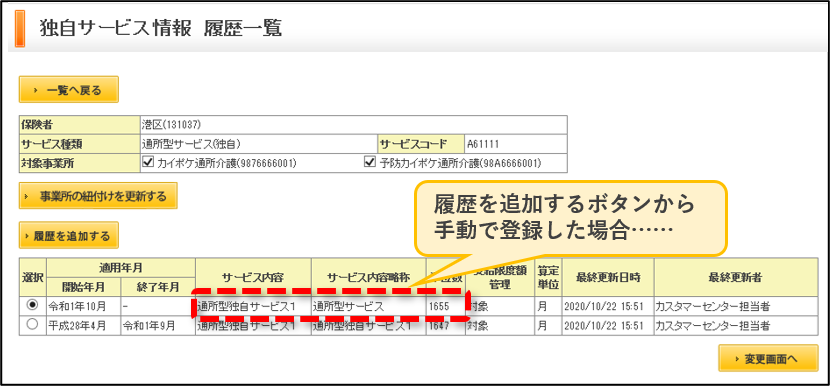Screen dimensions: 830x386
Task: Click the 履歴を追加する button
Action: pos(69,236)
